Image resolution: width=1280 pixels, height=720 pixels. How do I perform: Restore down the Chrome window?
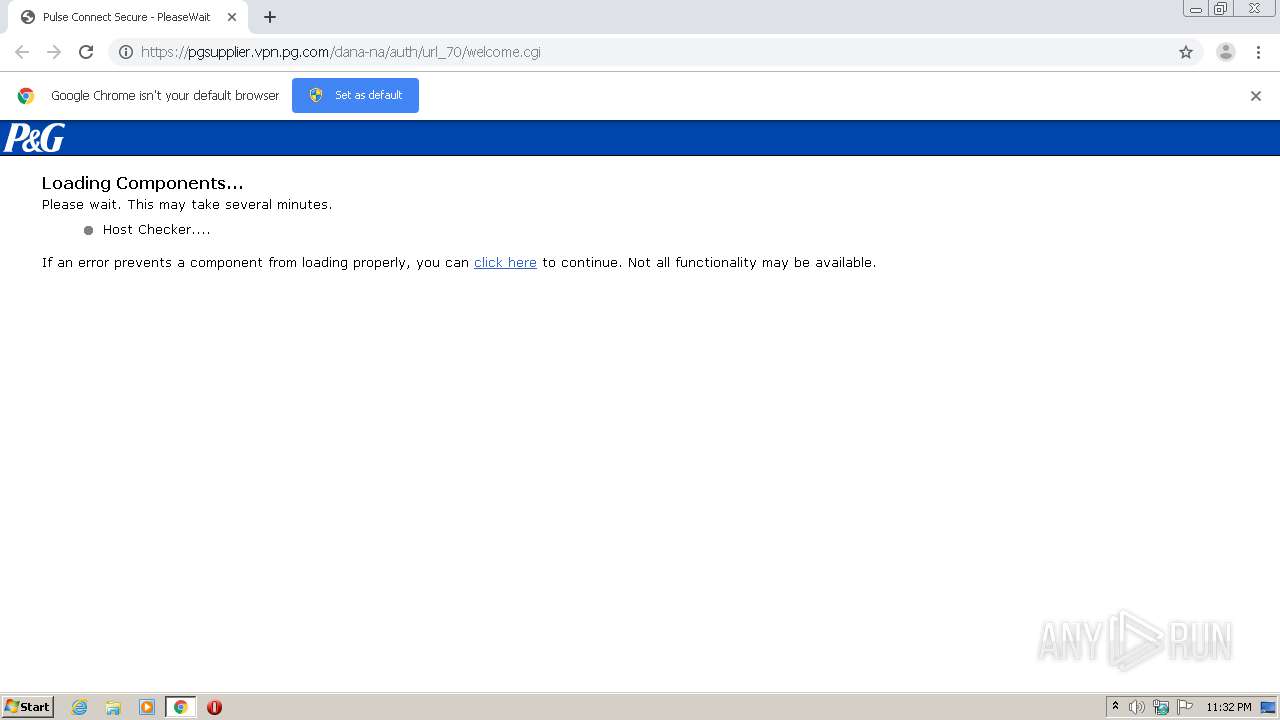[1220, 9]
